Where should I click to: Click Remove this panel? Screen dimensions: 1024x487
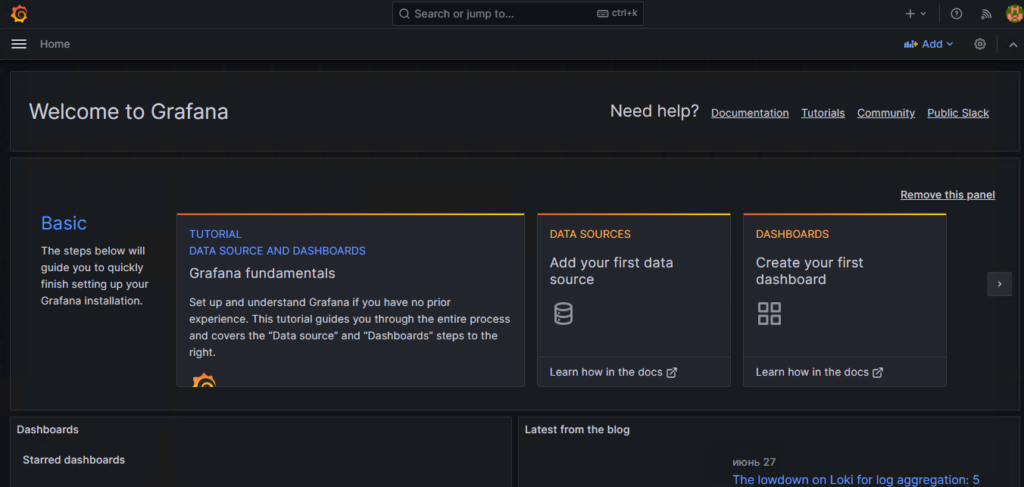(948, 195)
